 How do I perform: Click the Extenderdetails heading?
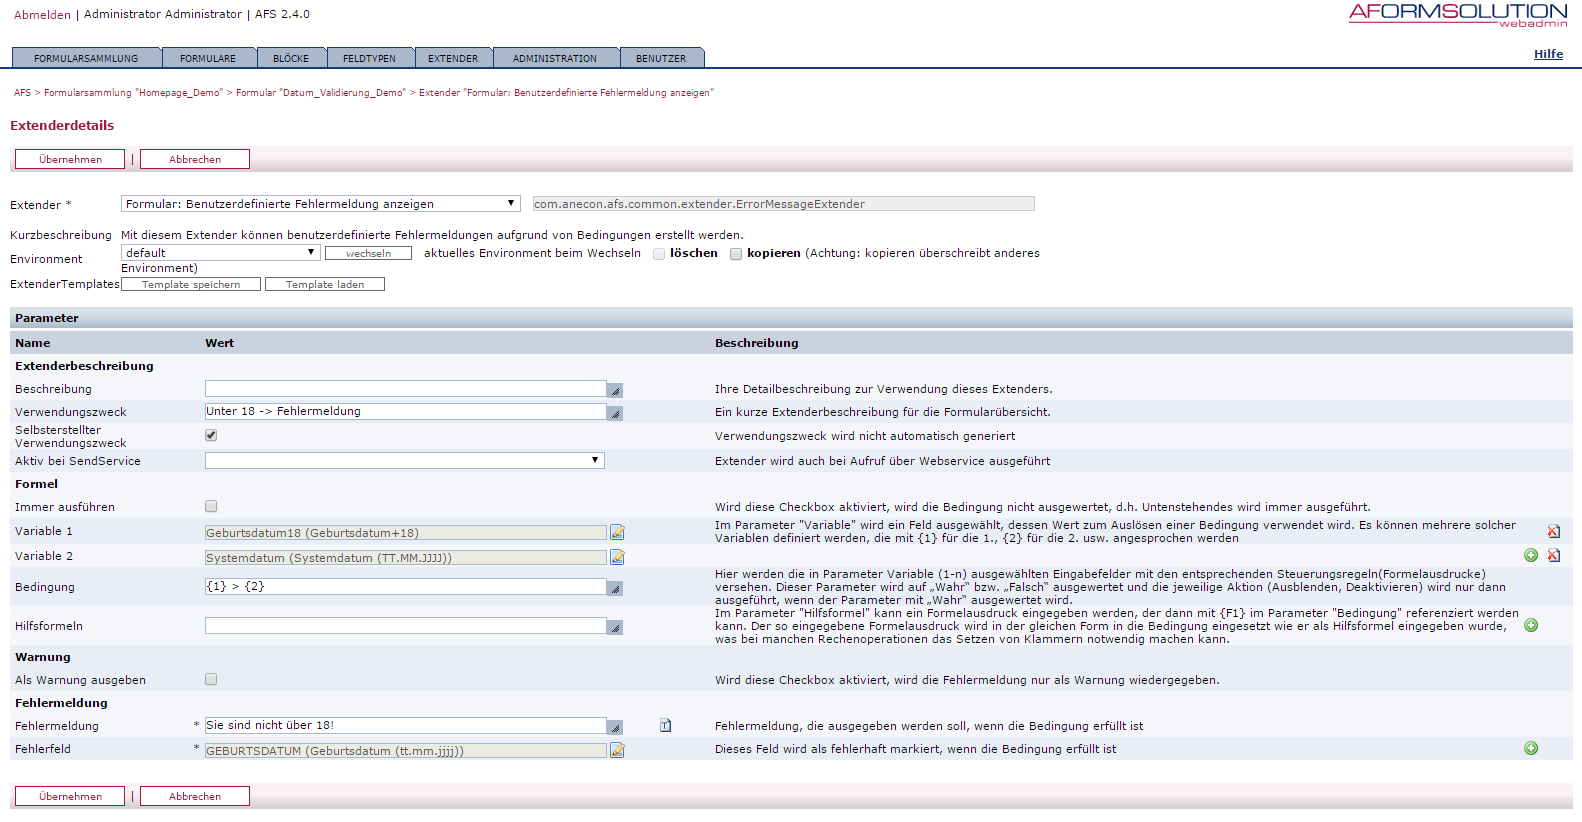[x=62, y=125]
